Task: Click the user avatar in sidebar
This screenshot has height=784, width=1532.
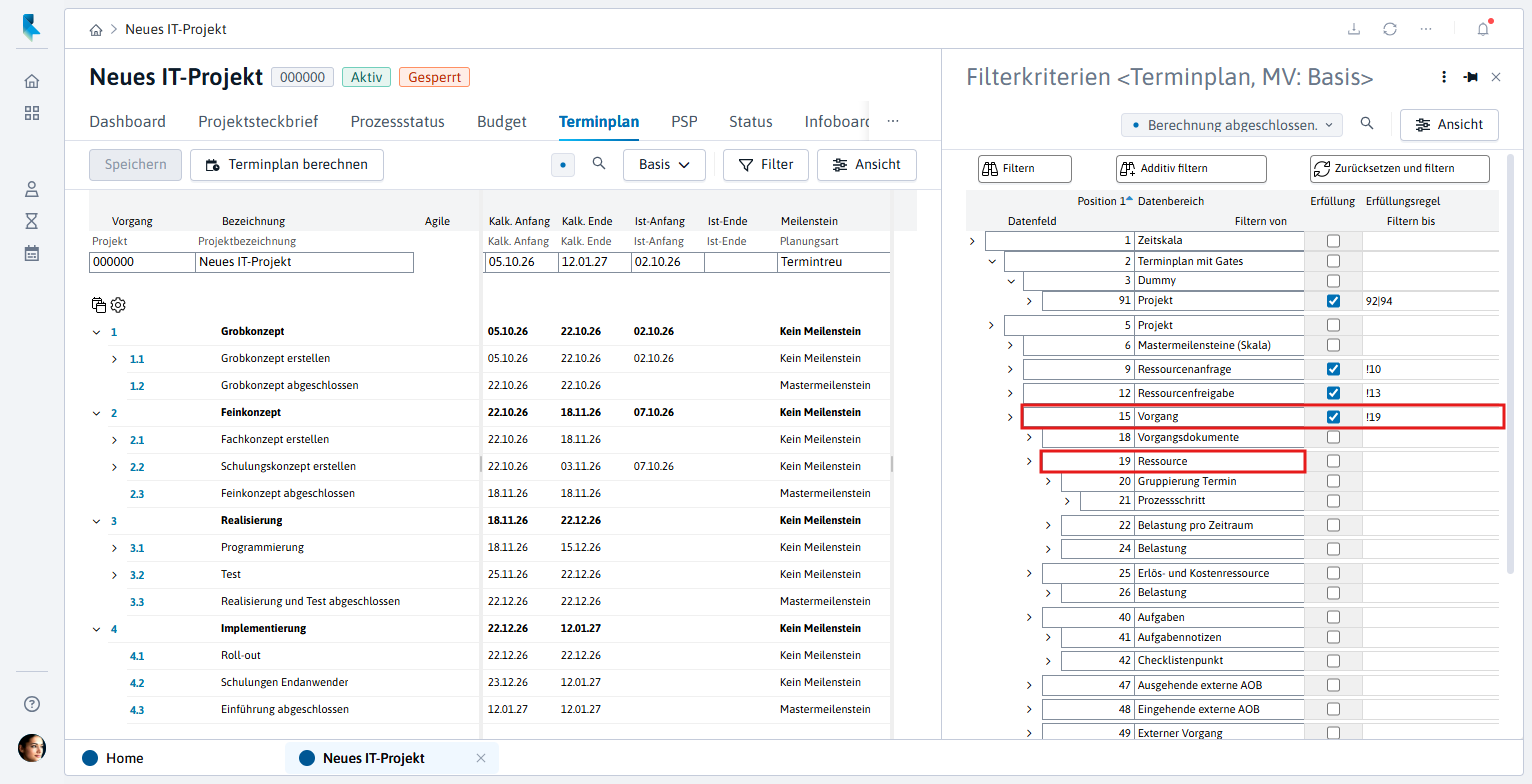Action: pos(32,748)
